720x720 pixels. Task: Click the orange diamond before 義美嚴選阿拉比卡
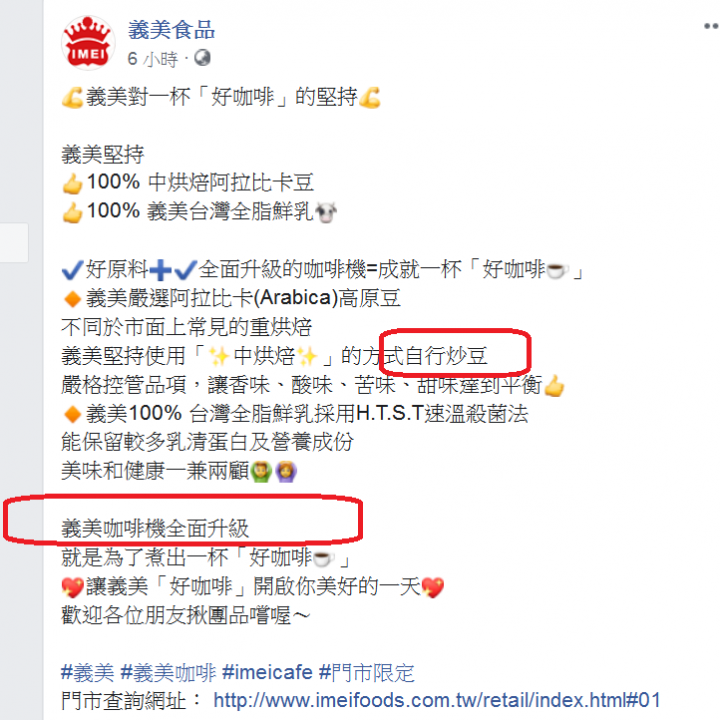click(73, 299)
